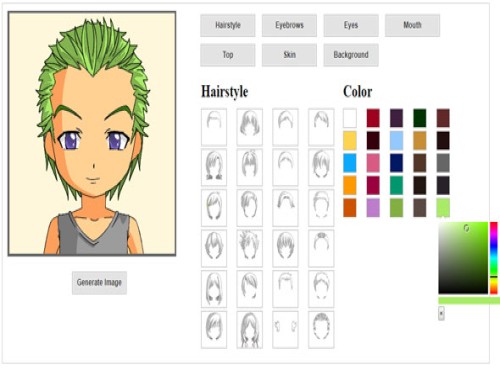This screenshot has height=370, width=500.
Task: Select the pink color swatch
Action: click(373, 163)
